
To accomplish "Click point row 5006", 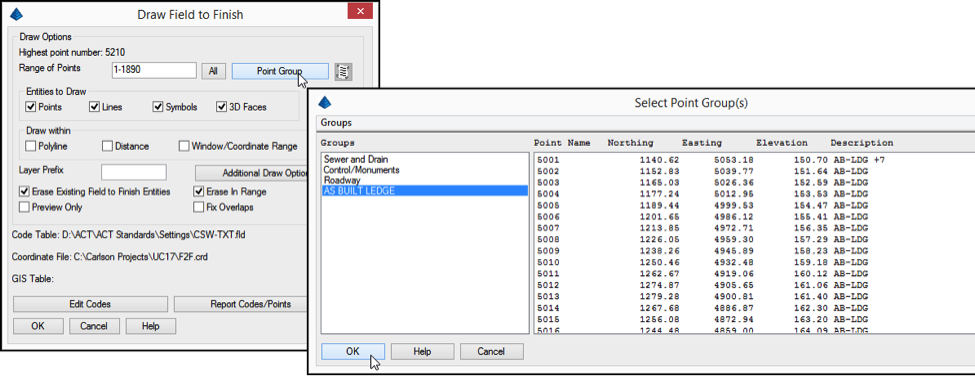I will point(754,216).
